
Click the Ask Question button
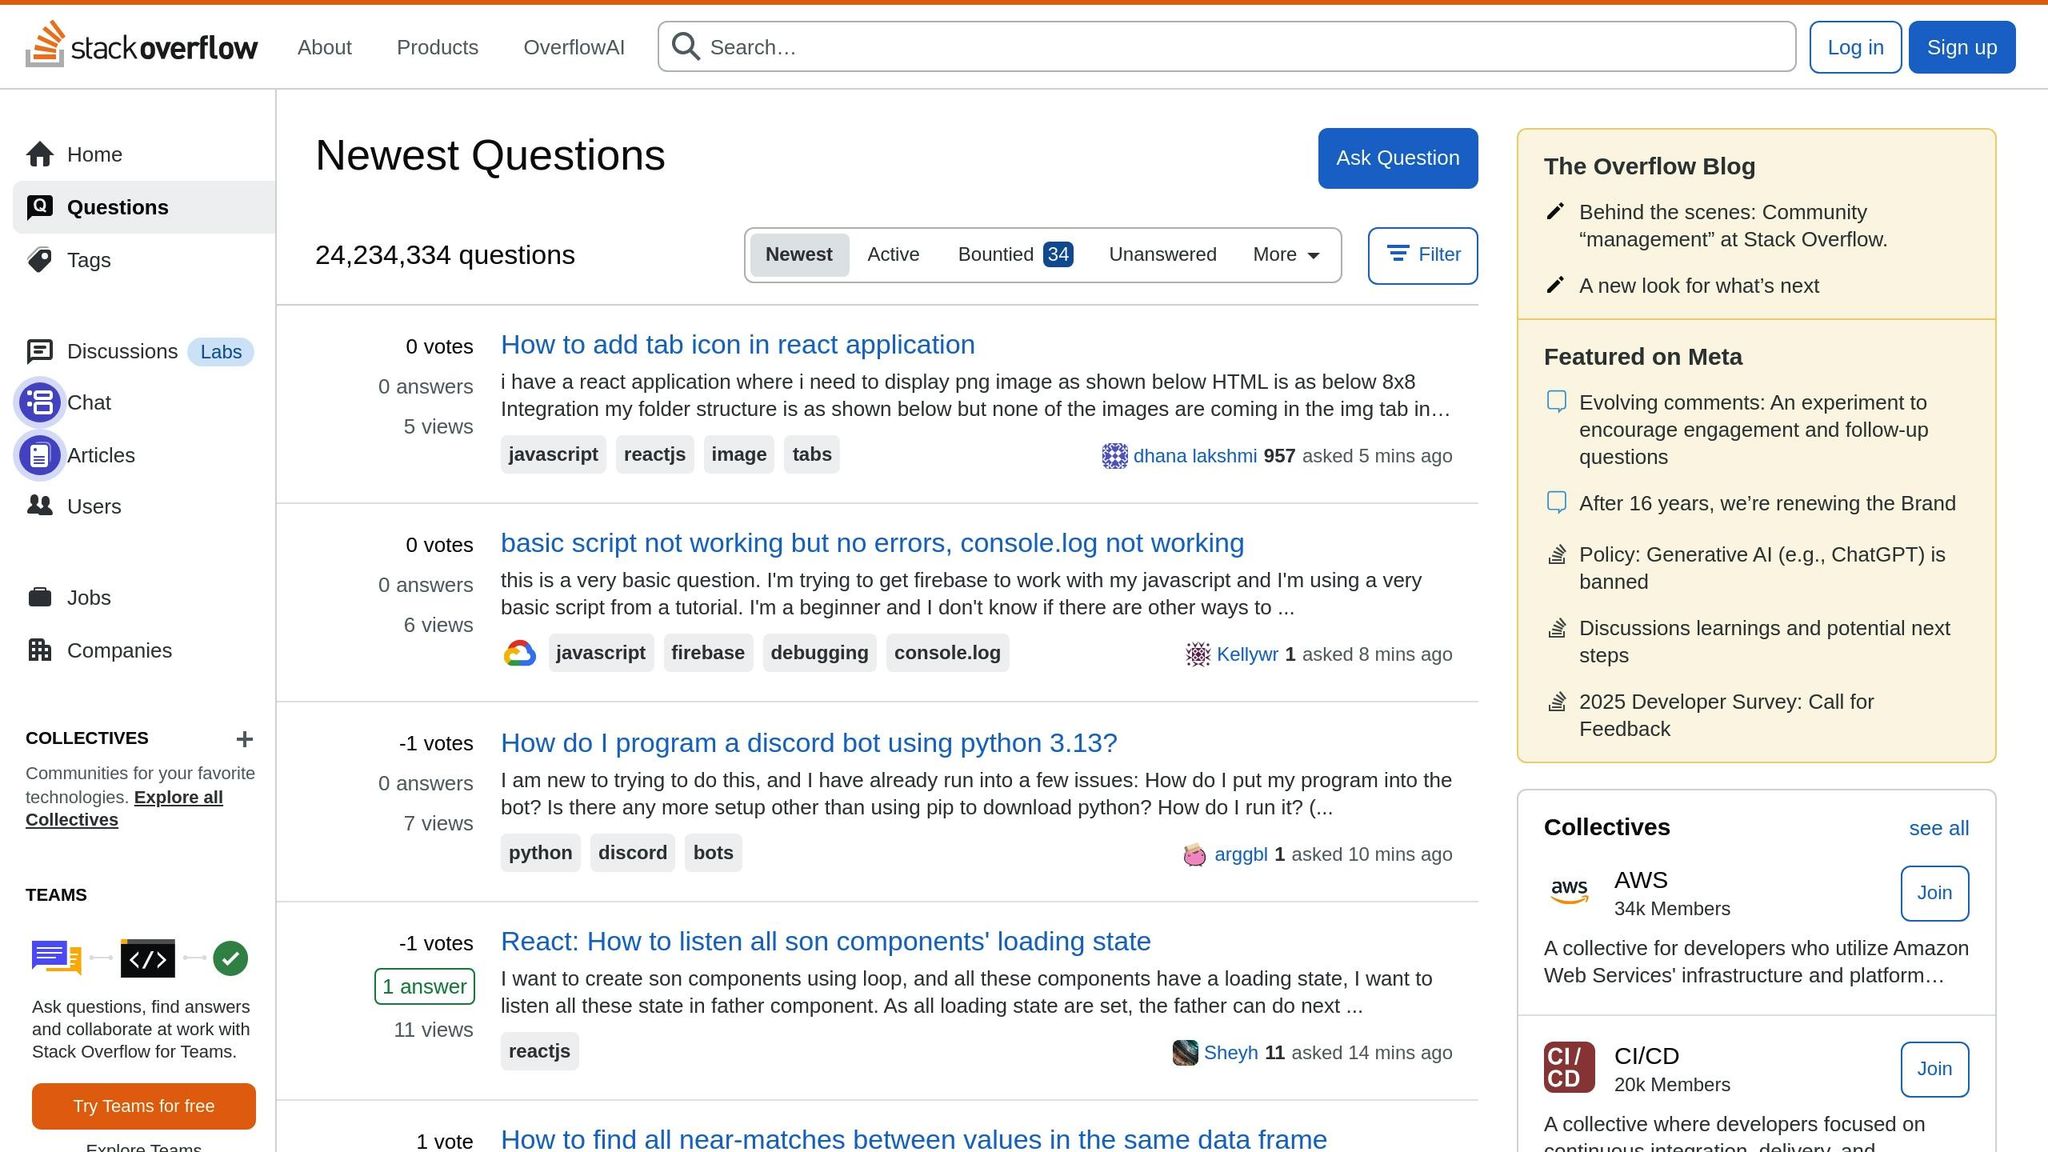pos(1397,158)
